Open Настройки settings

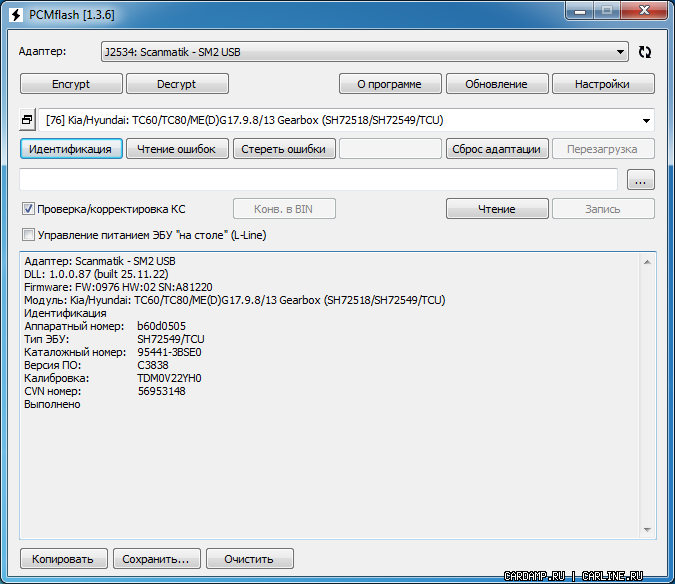[603, 84]
